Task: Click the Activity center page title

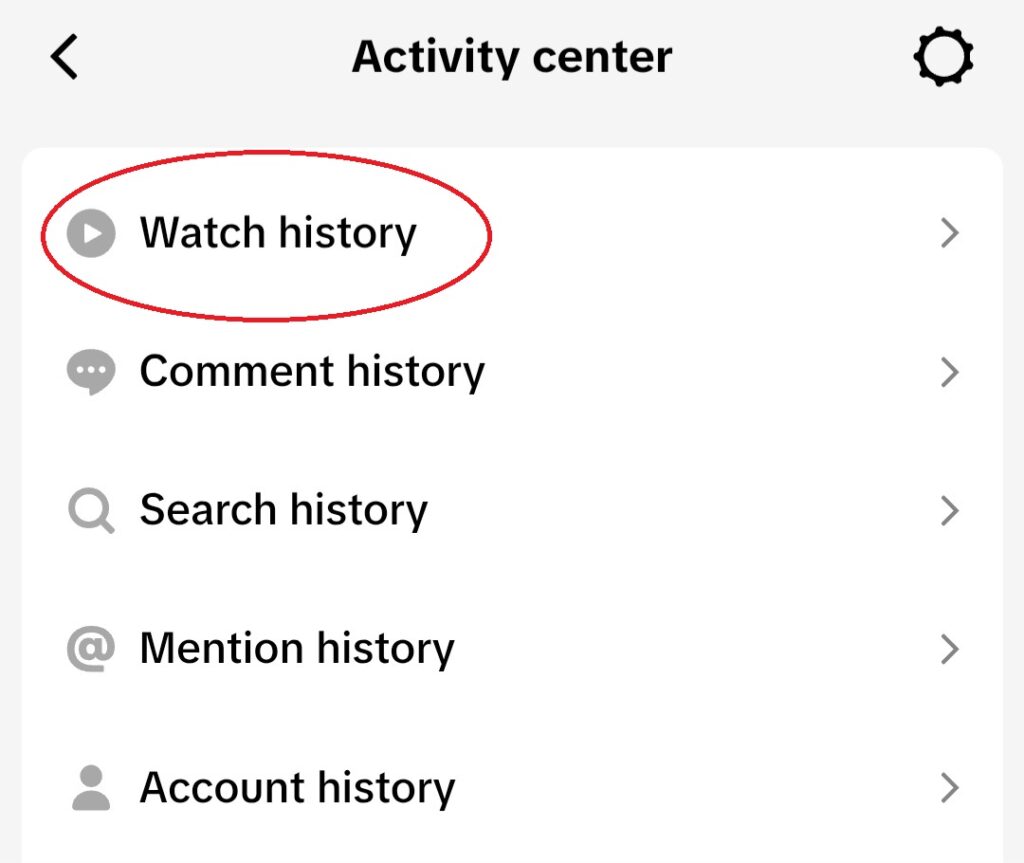Action: [512, 57]
